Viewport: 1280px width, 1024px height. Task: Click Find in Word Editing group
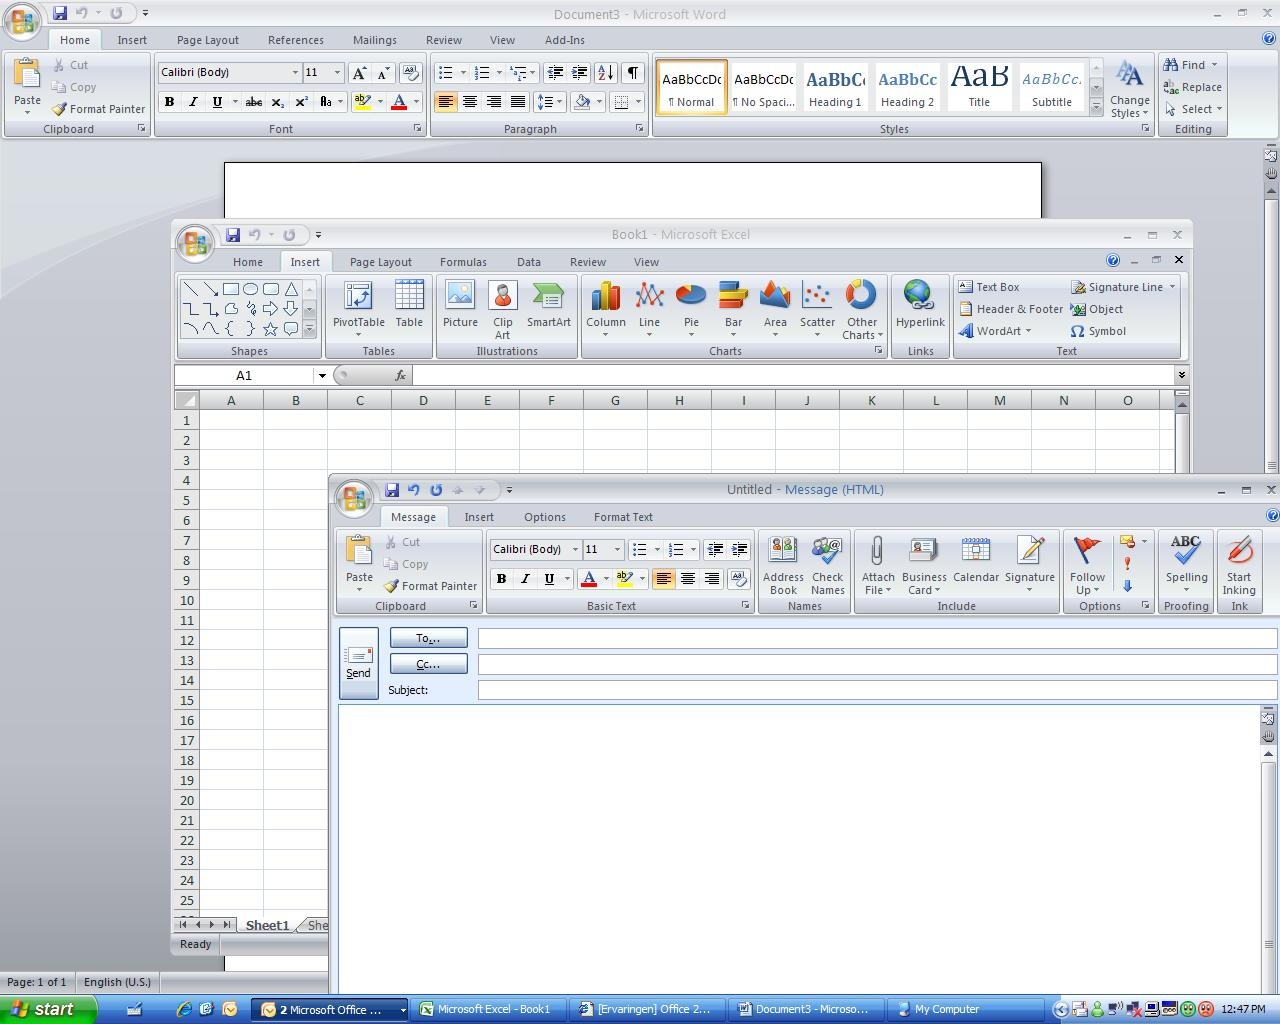1190,65
